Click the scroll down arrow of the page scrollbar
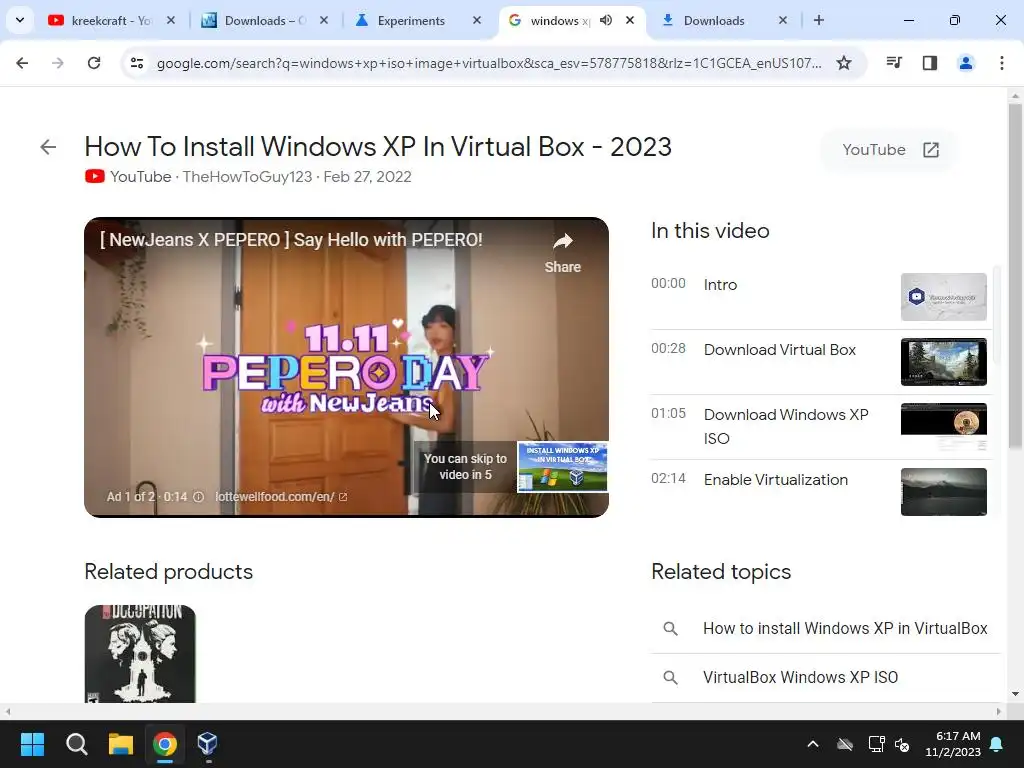 pos(1015,694)
